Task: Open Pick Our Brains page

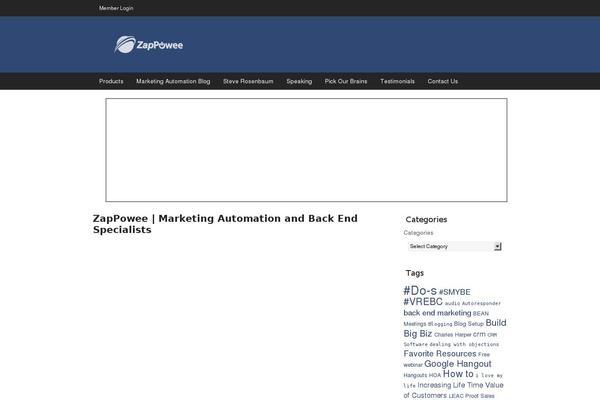Action: tap(346, 81)
